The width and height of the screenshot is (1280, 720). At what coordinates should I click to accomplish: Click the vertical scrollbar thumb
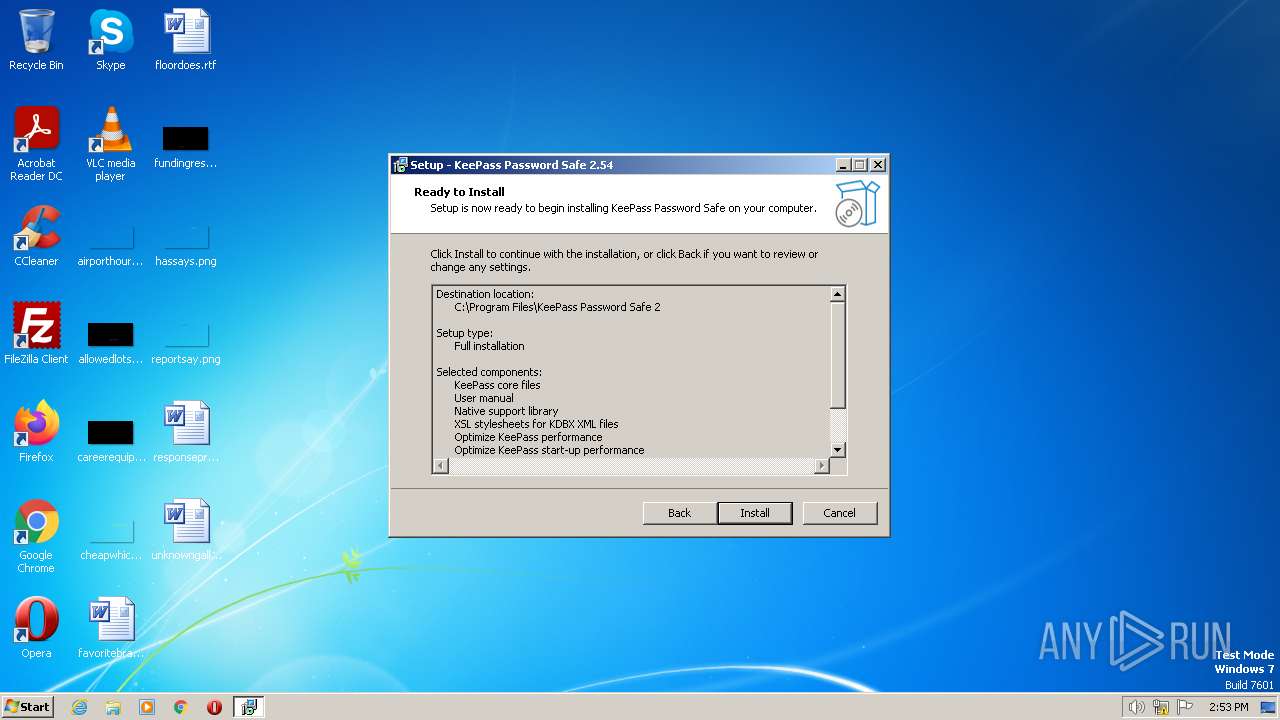838,354
